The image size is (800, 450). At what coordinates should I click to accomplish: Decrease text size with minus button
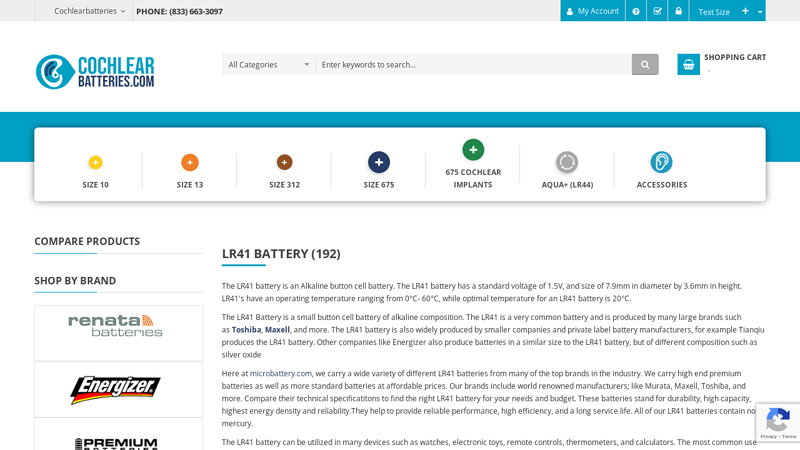(x=760, y=12)
